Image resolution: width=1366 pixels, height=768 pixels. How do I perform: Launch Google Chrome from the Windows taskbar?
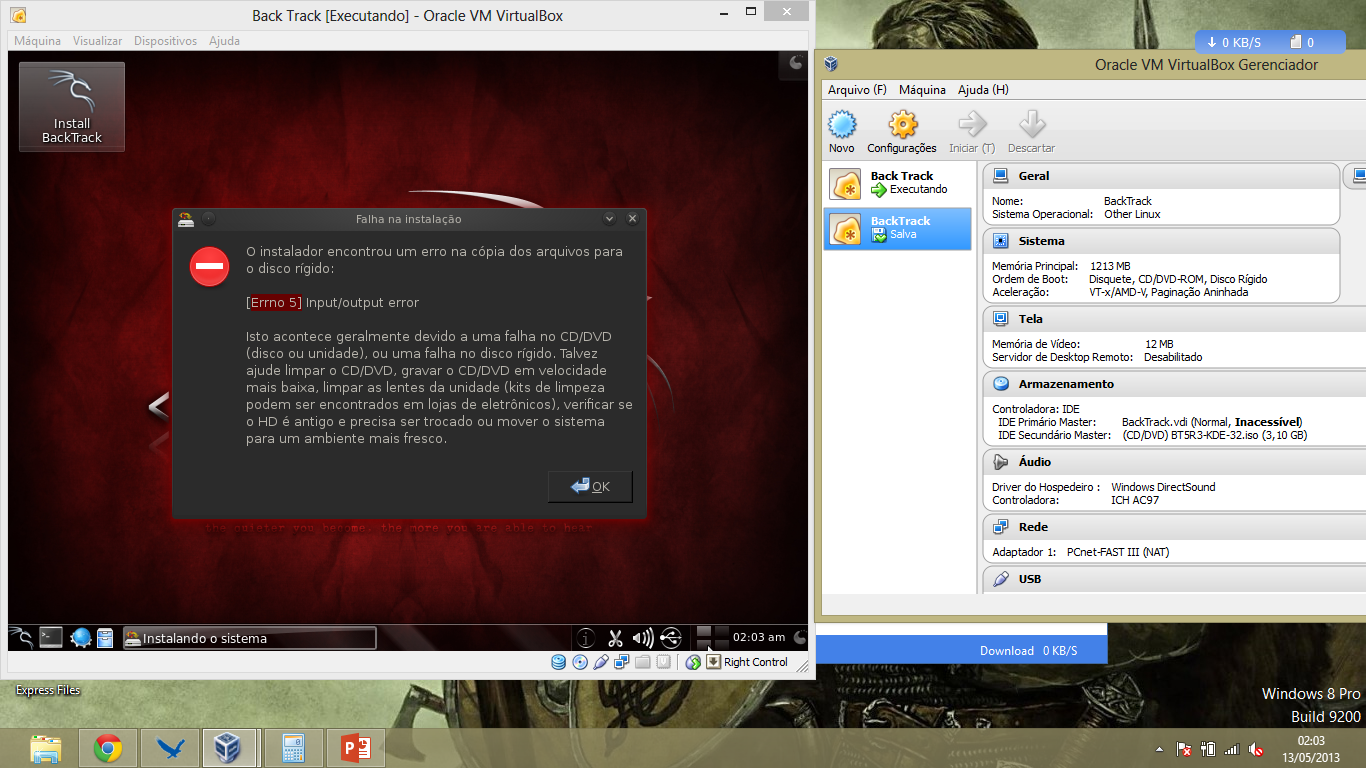(108, 748)
